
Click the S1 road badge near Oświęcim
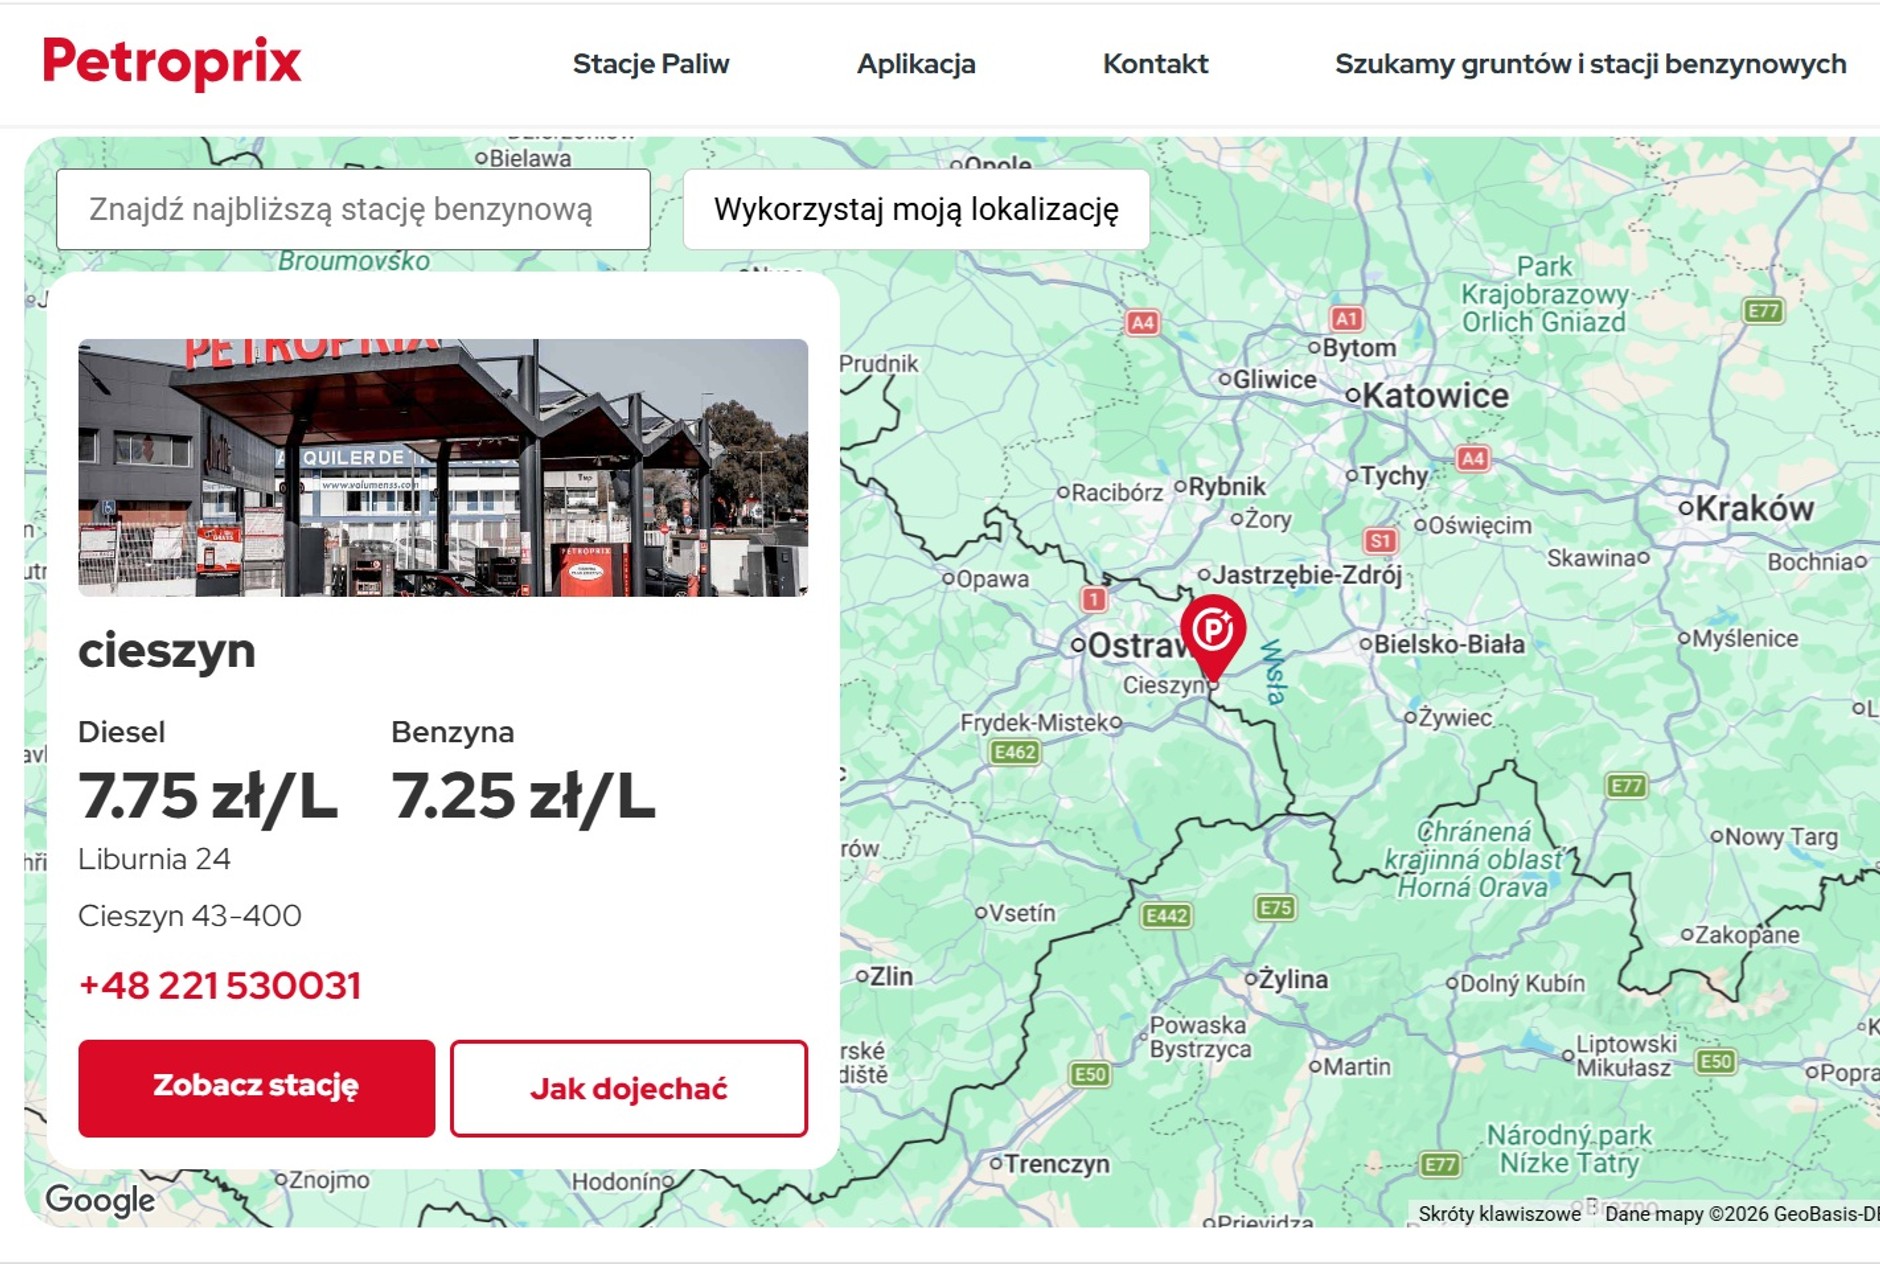coord(1380,541)
